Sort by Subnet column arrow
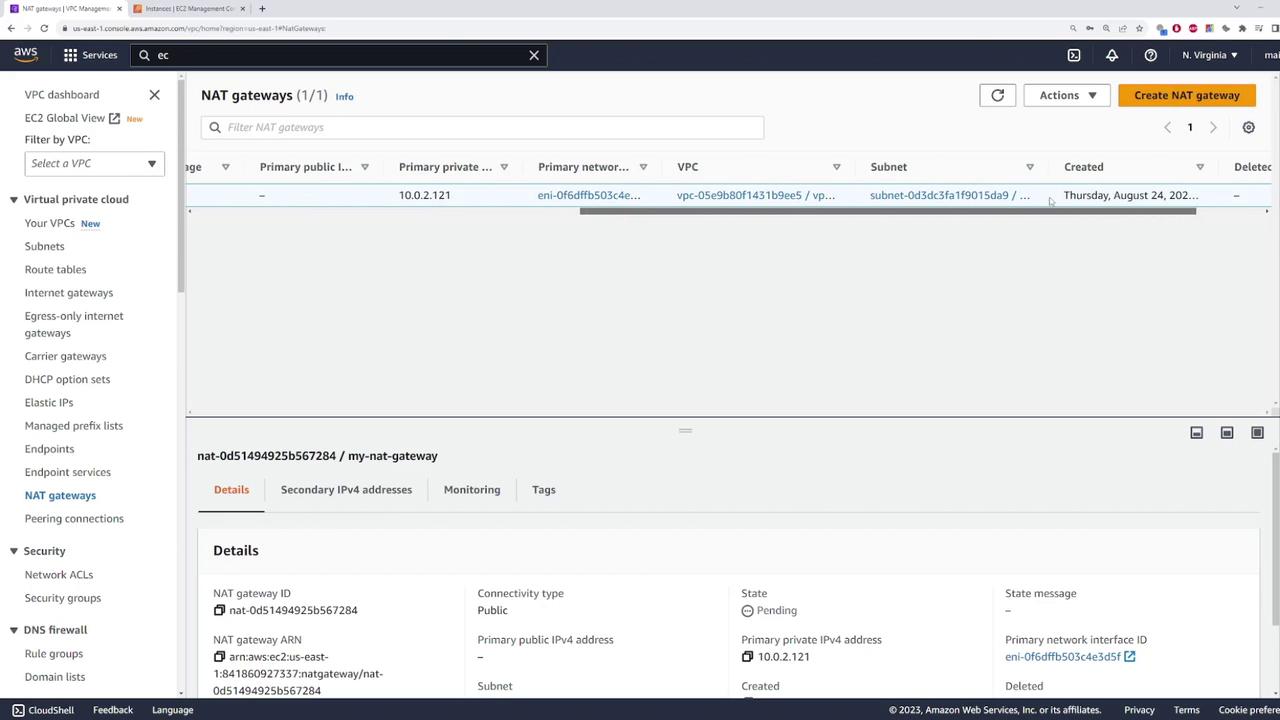This screenshot has height=720, width=1280. coord(1030,167)
